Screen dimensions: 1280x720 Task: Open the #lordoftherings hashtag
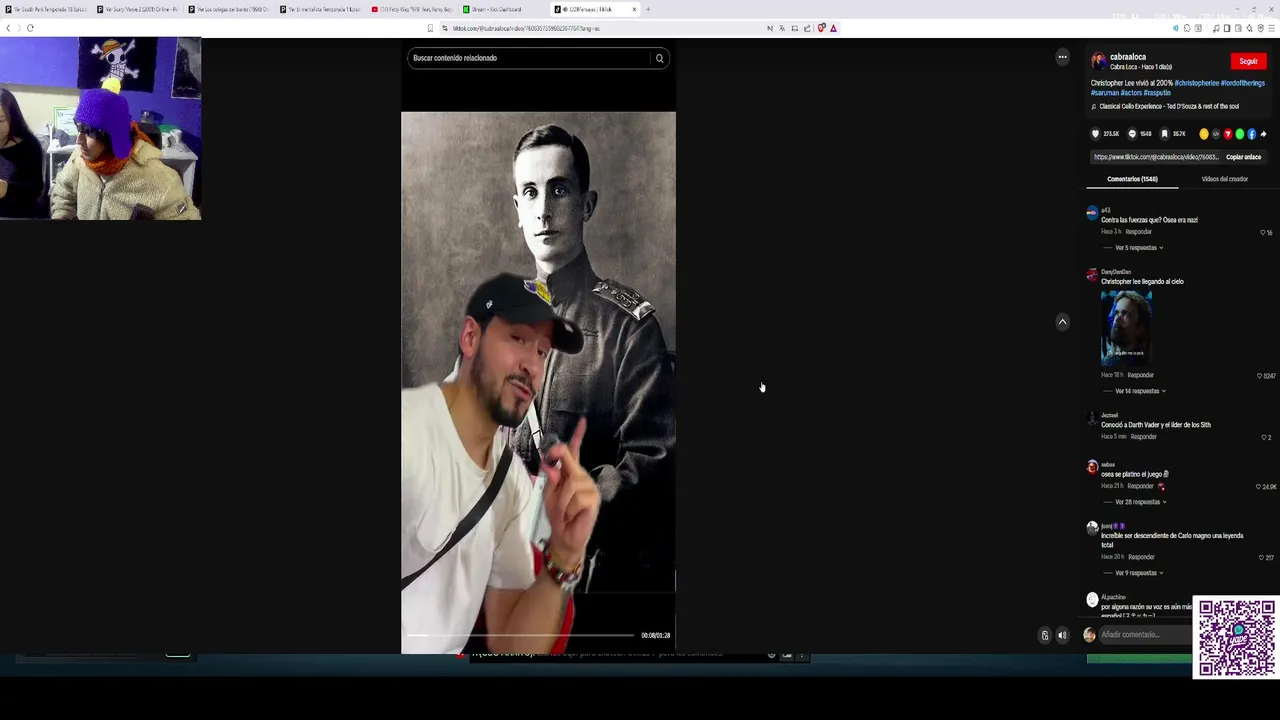tap(1243, 83)
